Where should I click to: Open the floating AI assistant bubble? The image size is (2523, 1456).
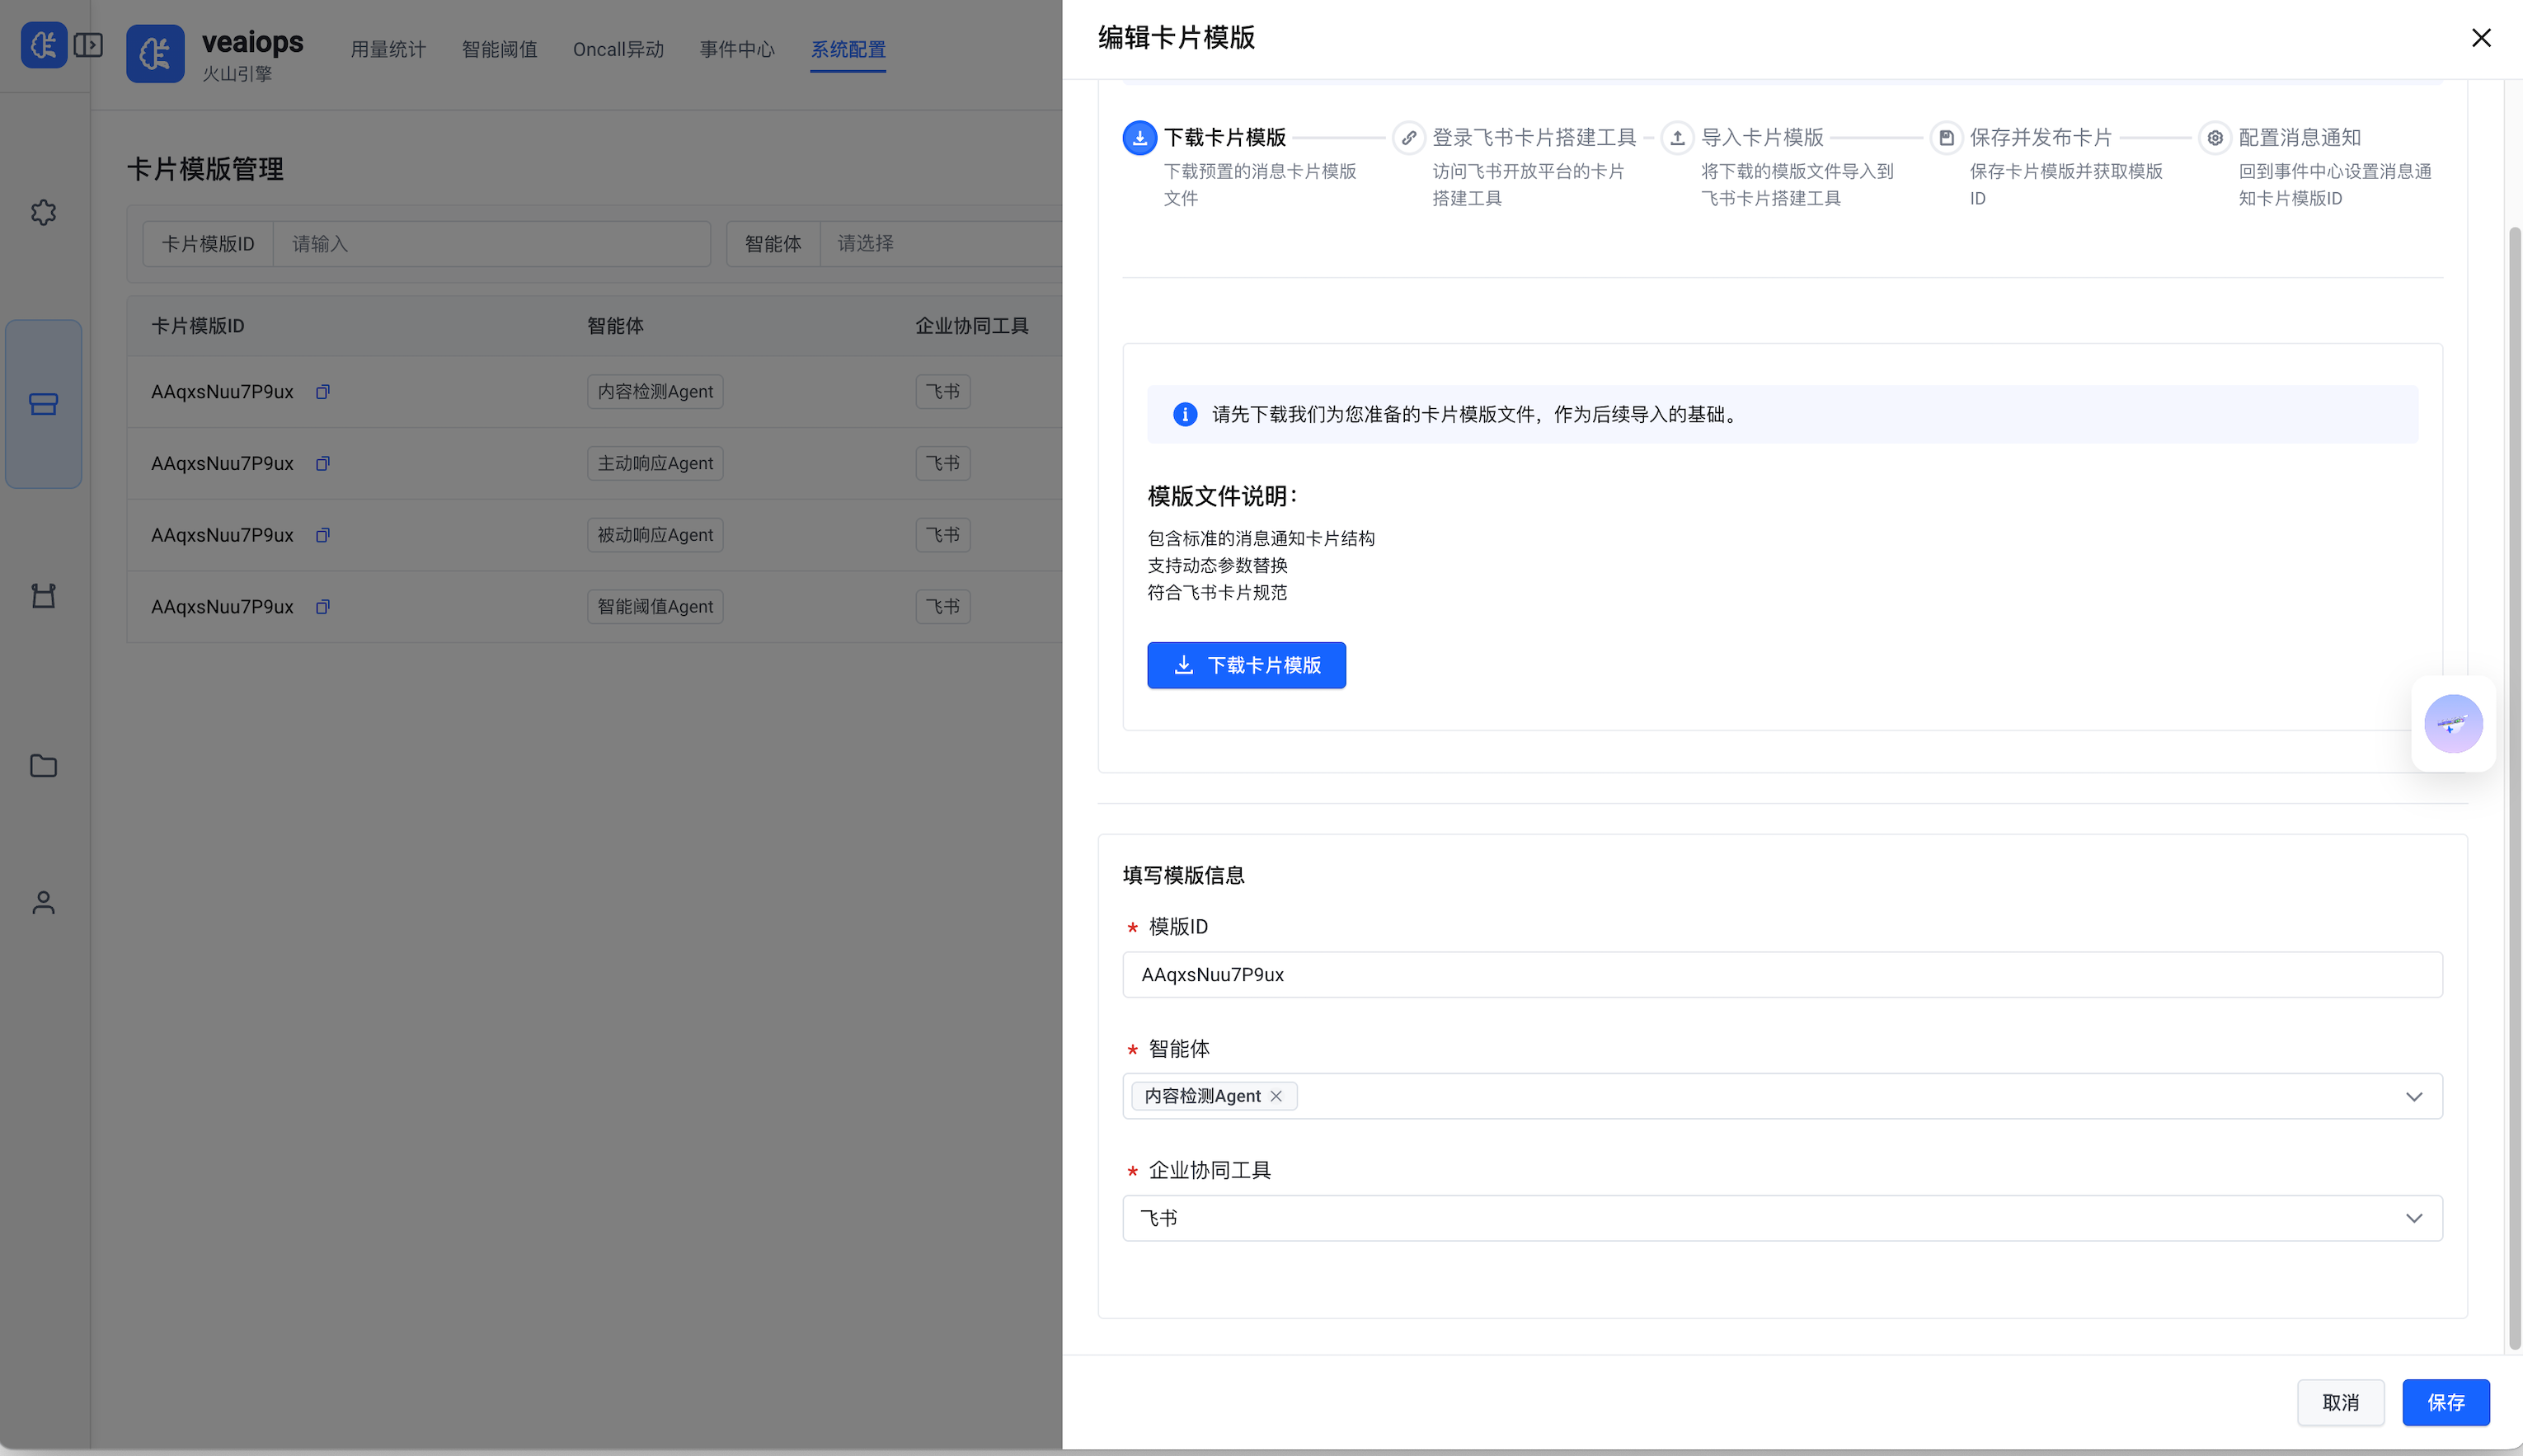point(2454,723)
